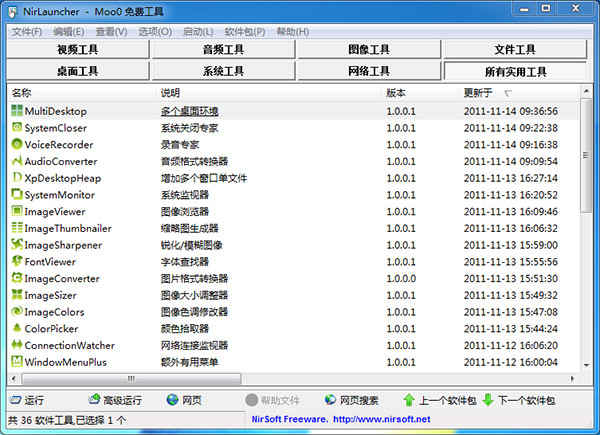Click the ImageConverter icon

pos(17,278)
